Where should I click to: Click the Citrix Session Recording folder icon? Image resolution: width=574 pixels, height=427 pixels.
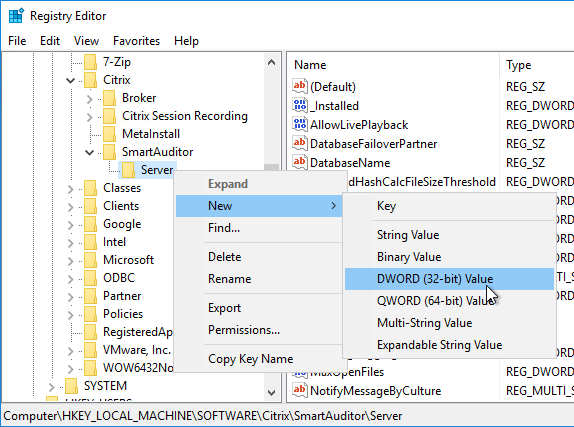click(109, 116)
